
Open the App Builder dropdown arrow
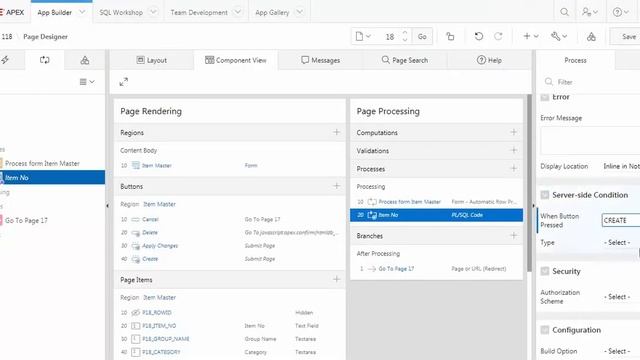coord(82,12)
